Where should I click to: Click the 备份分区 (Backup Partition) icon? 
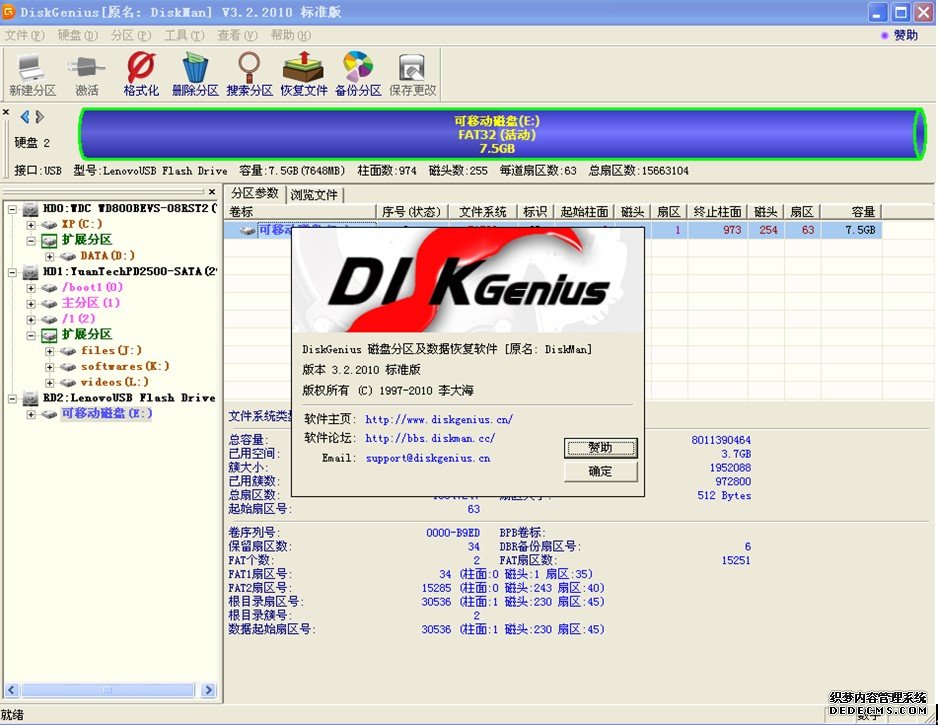point(357,70)
